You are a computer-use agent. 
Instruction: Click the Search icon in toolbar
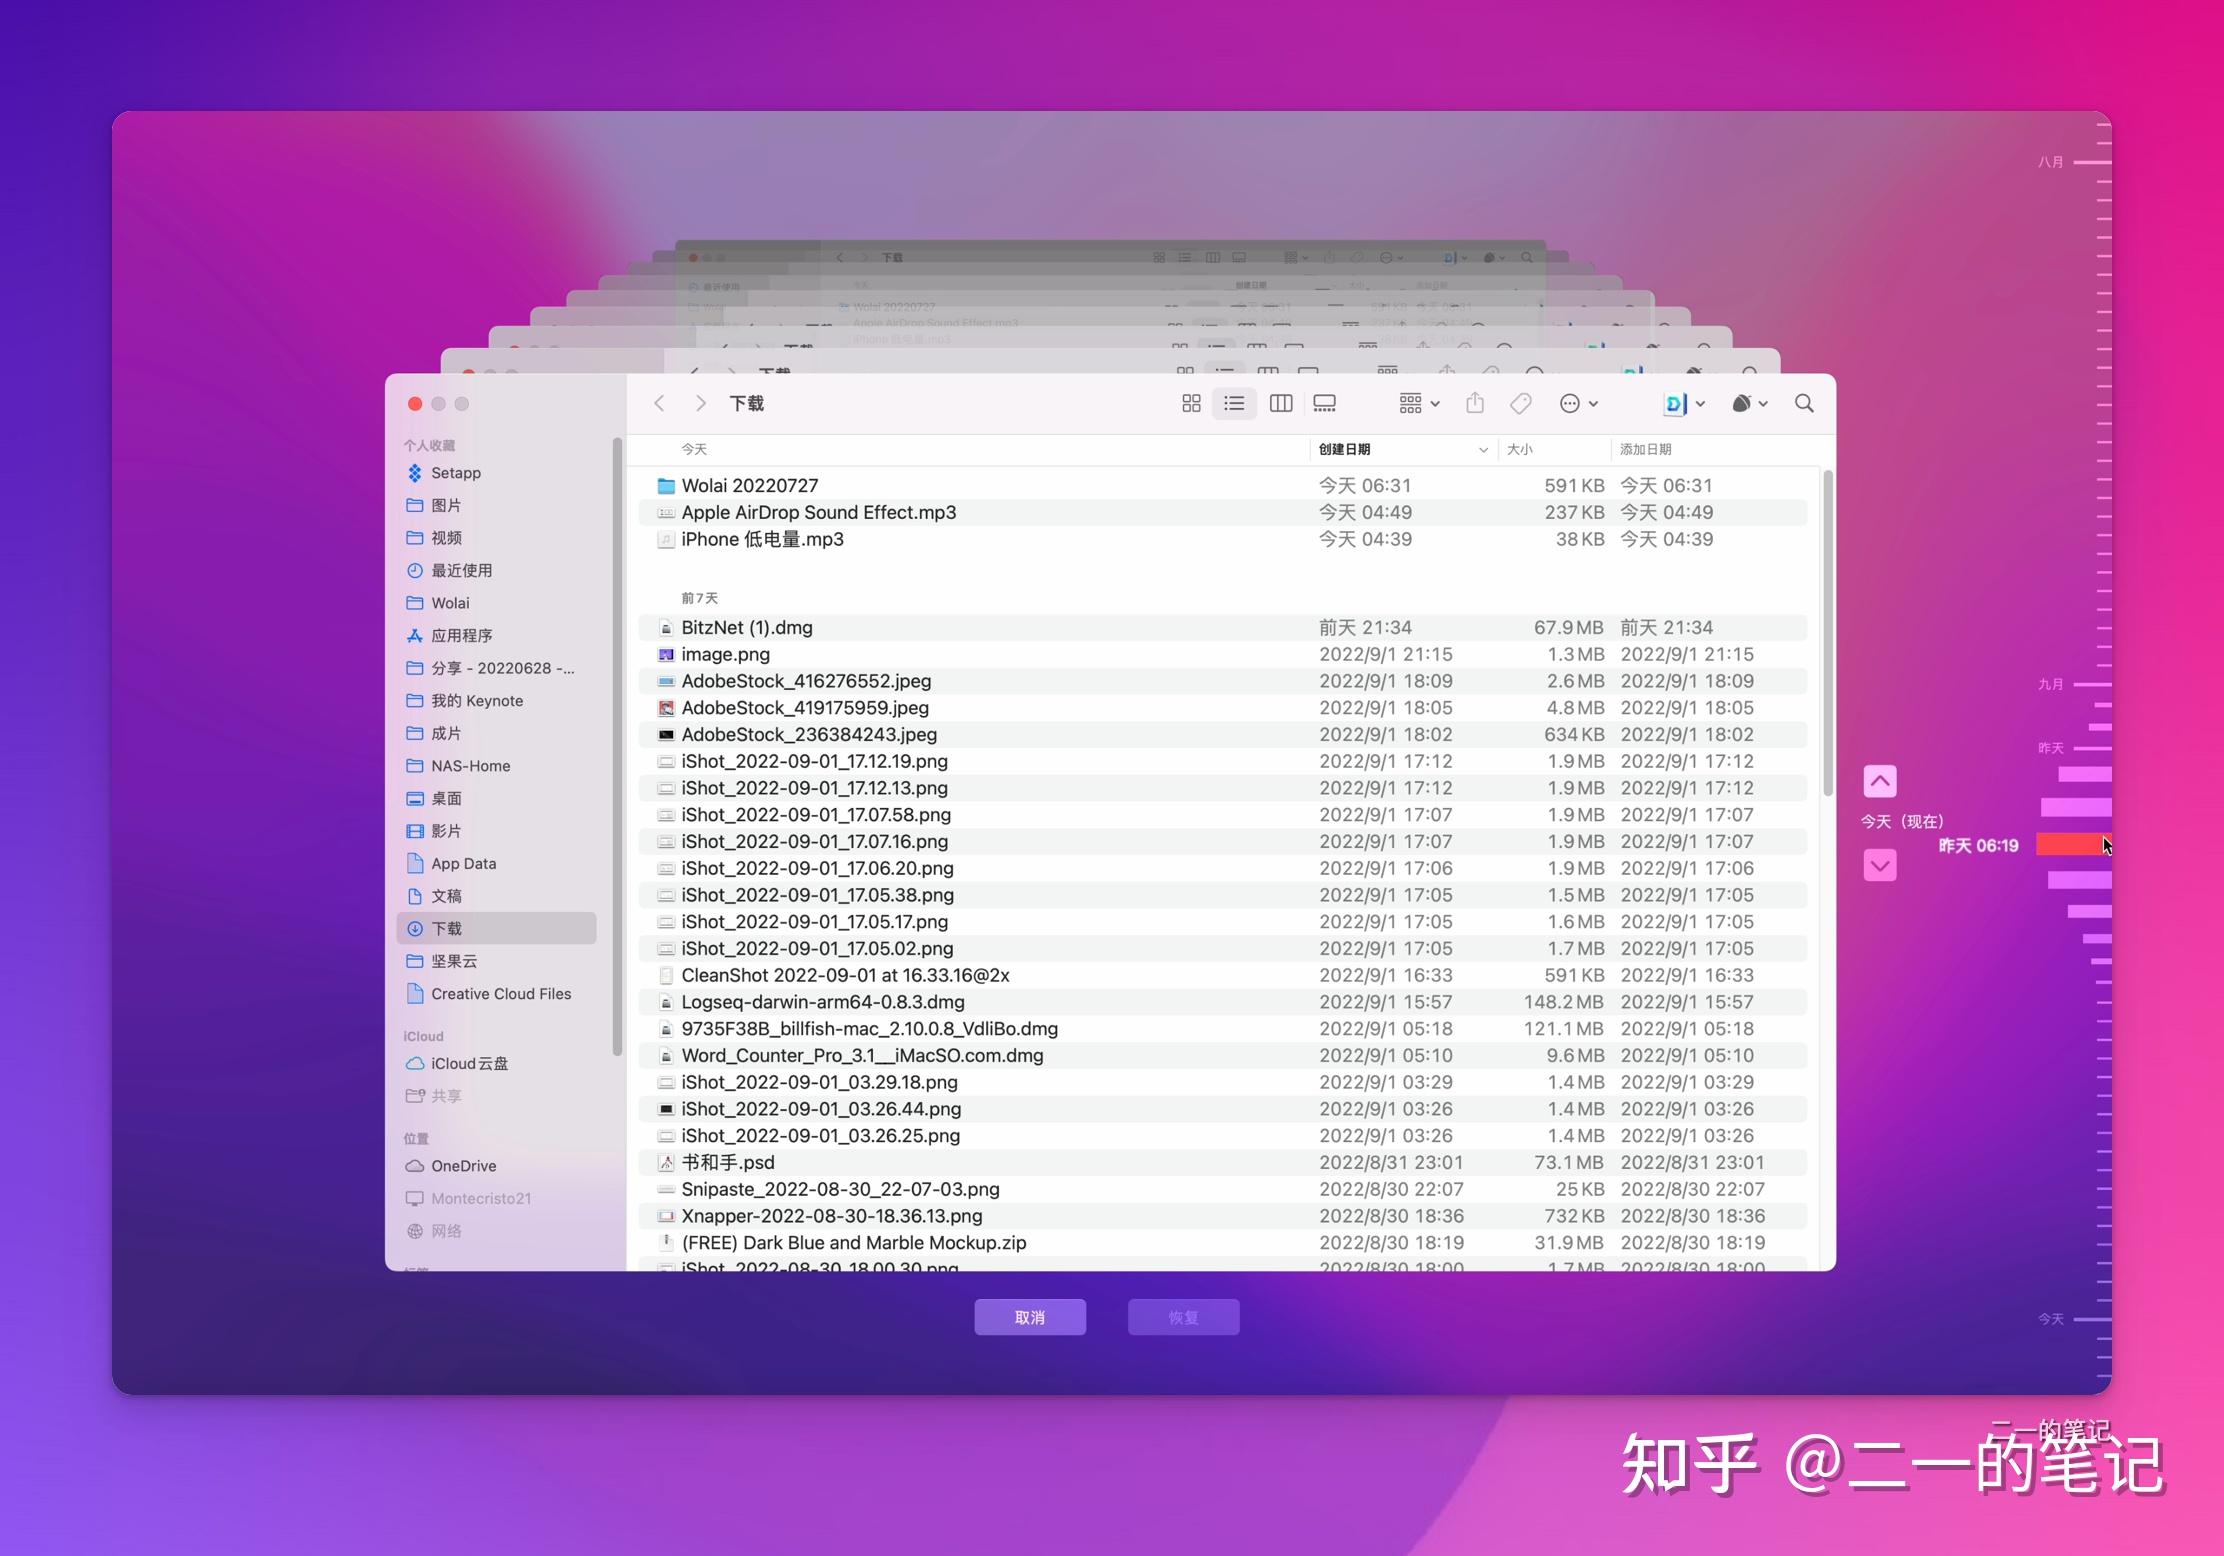[x=1804, y=403]
